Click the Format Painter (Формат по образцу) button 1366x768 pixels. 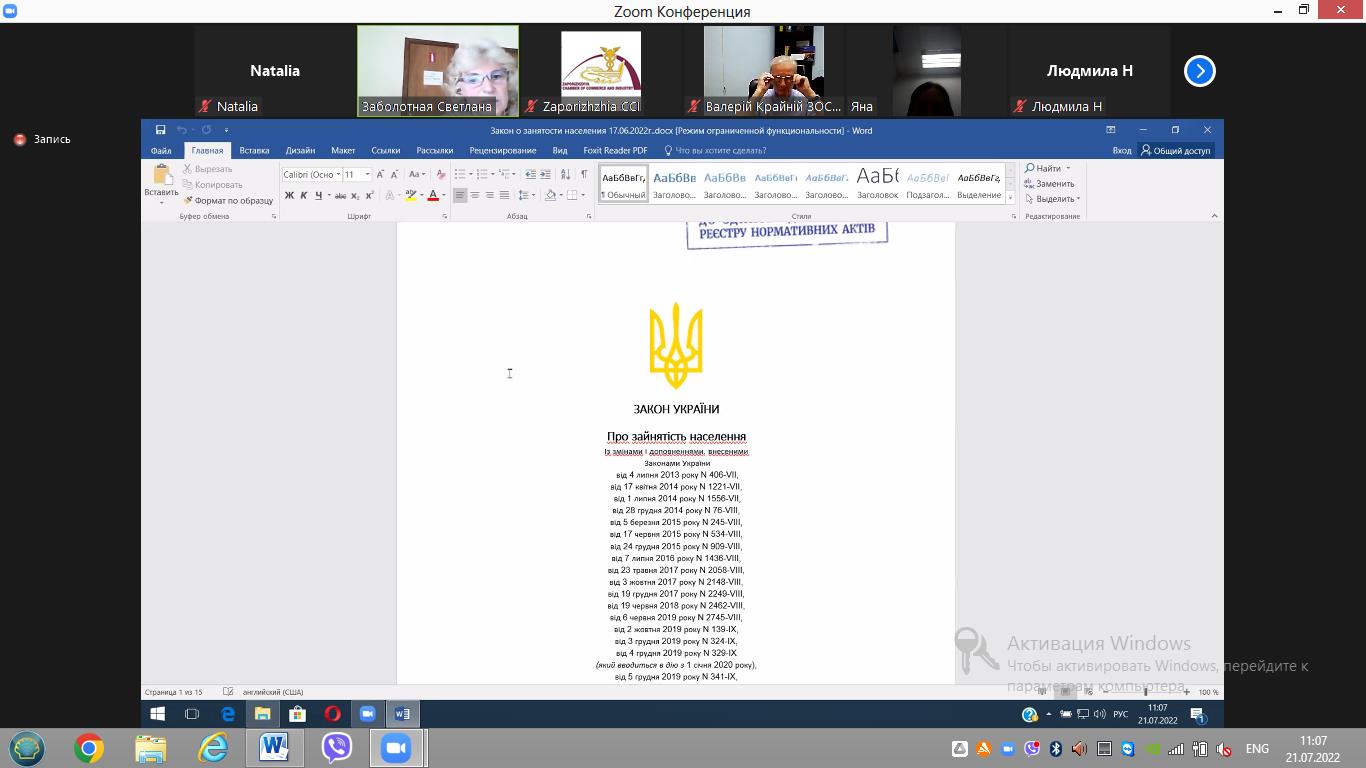tap(228, 200)
